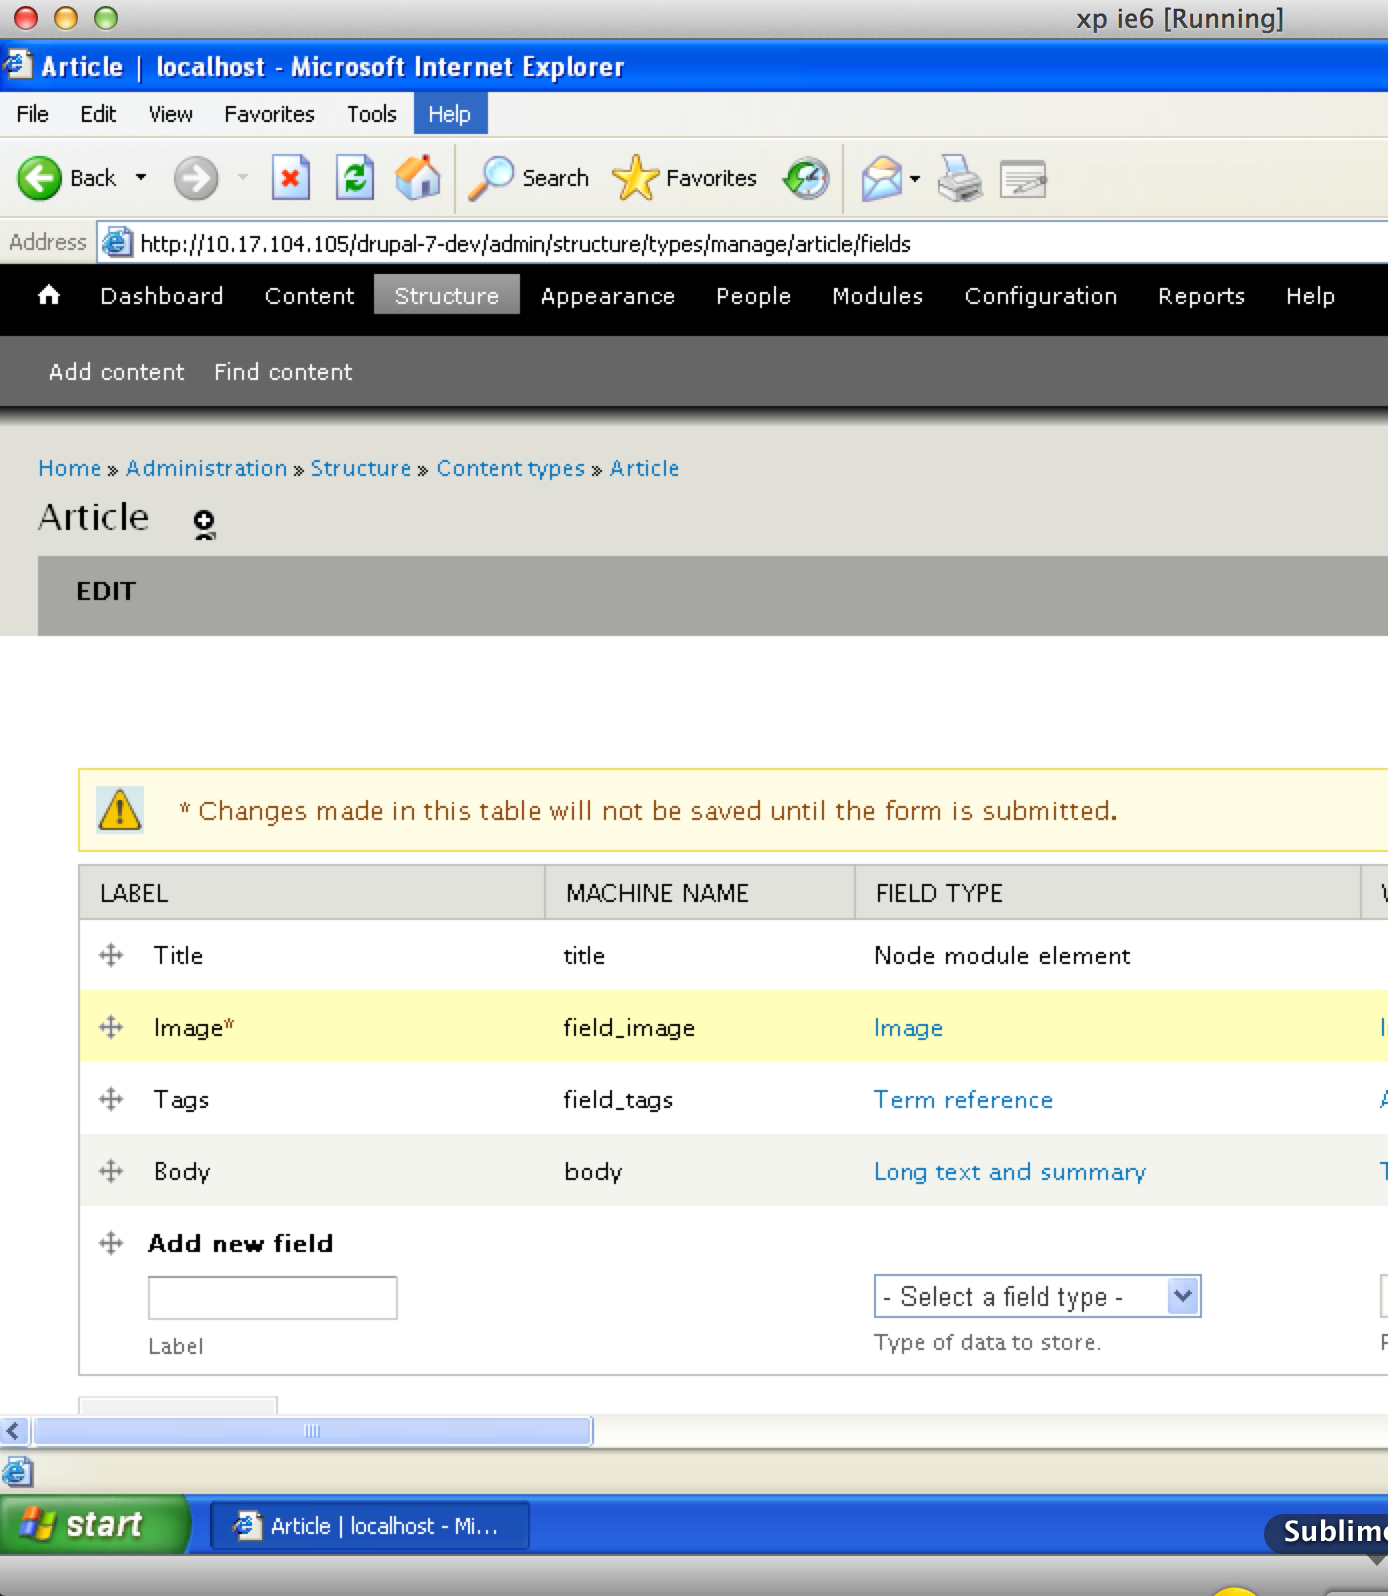Open the Forward button history dropdown arrow

tap(242, 178)
